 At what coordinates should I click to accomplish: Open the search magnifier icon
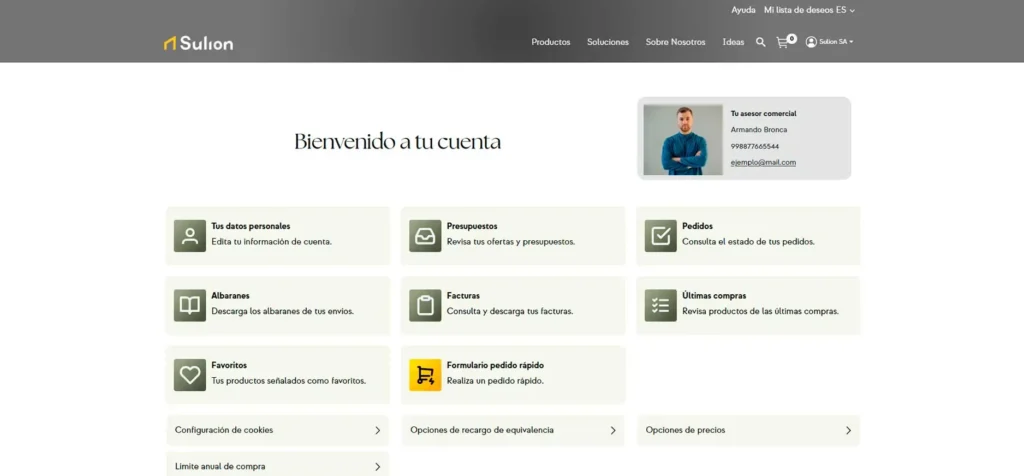760,42
